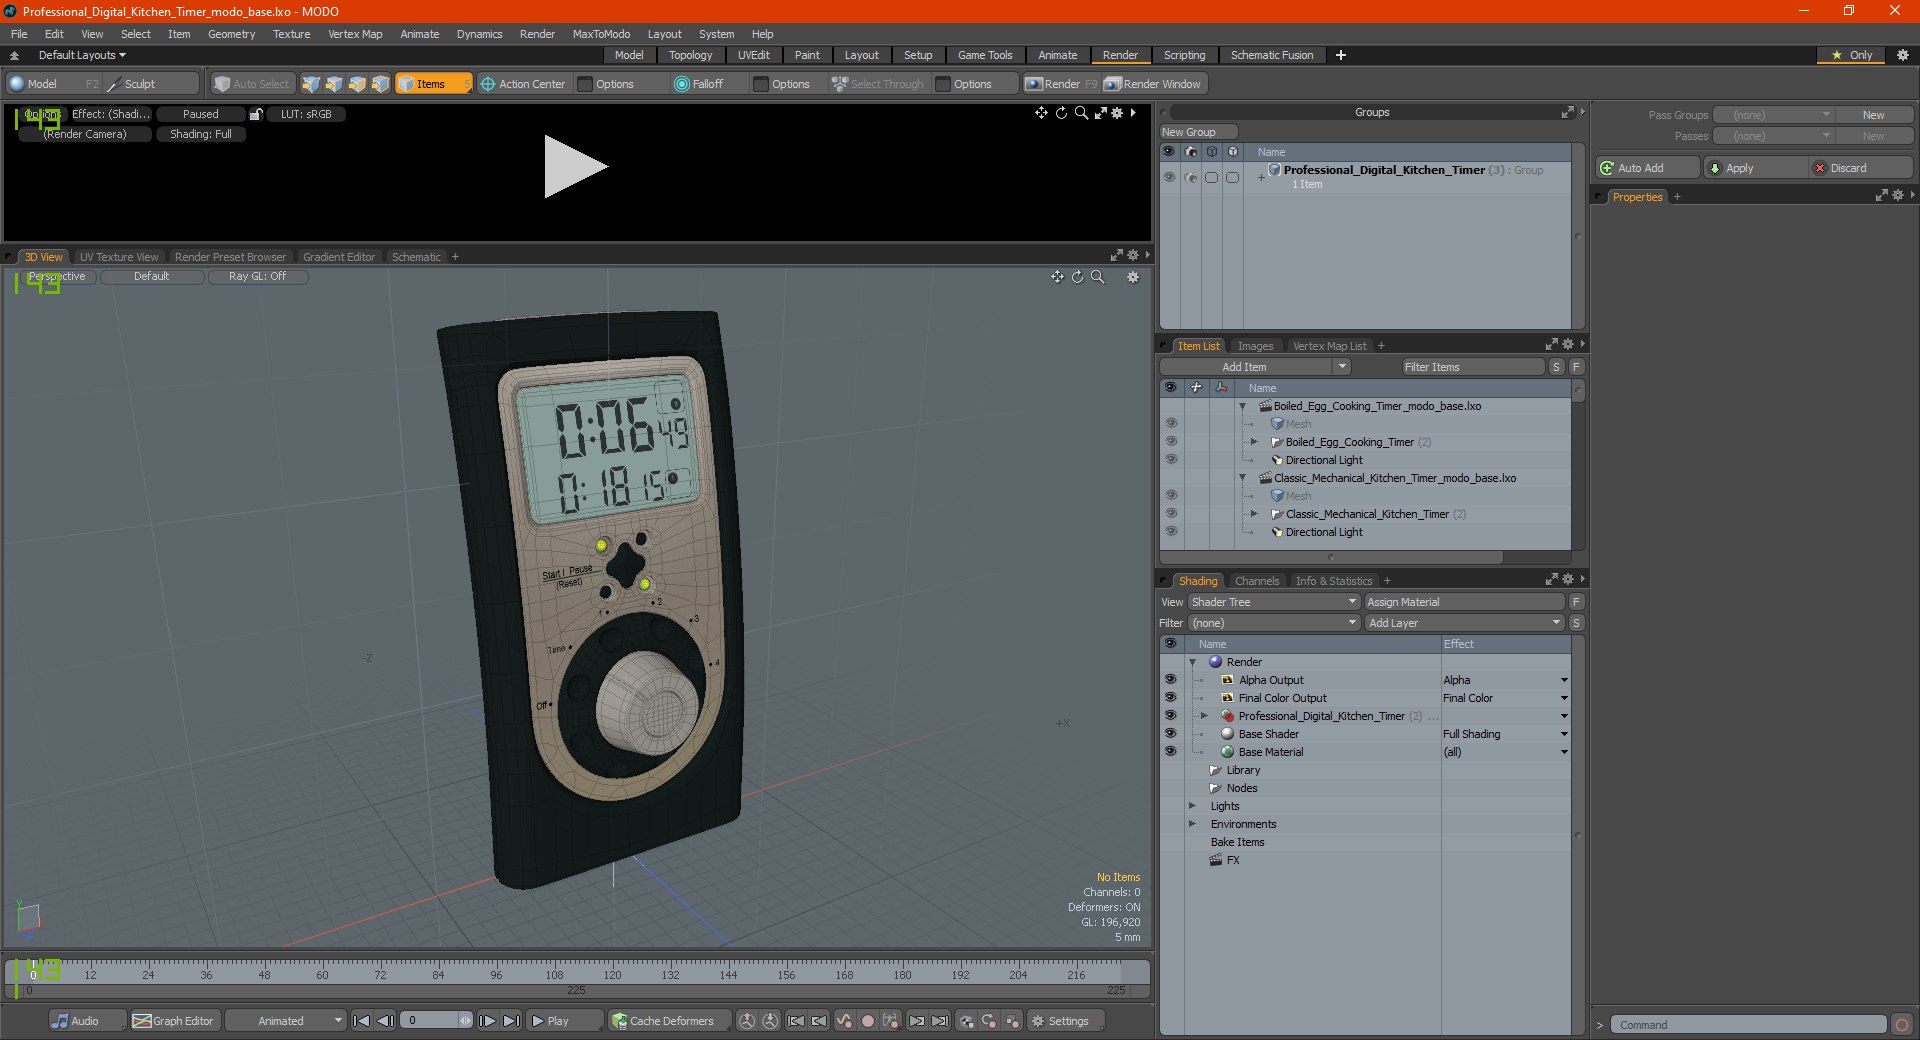This screenshot has height=1040, width=1920.
Task: Click Play animation button
Action: click(x=565, y=1021)
